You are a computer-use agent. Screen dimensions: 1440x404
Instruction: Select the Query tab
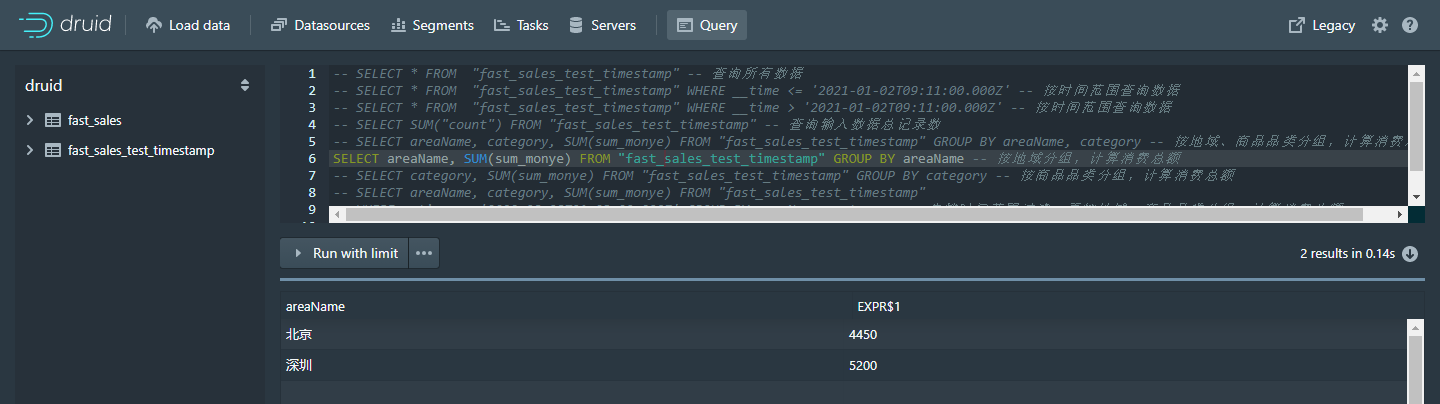707,25
